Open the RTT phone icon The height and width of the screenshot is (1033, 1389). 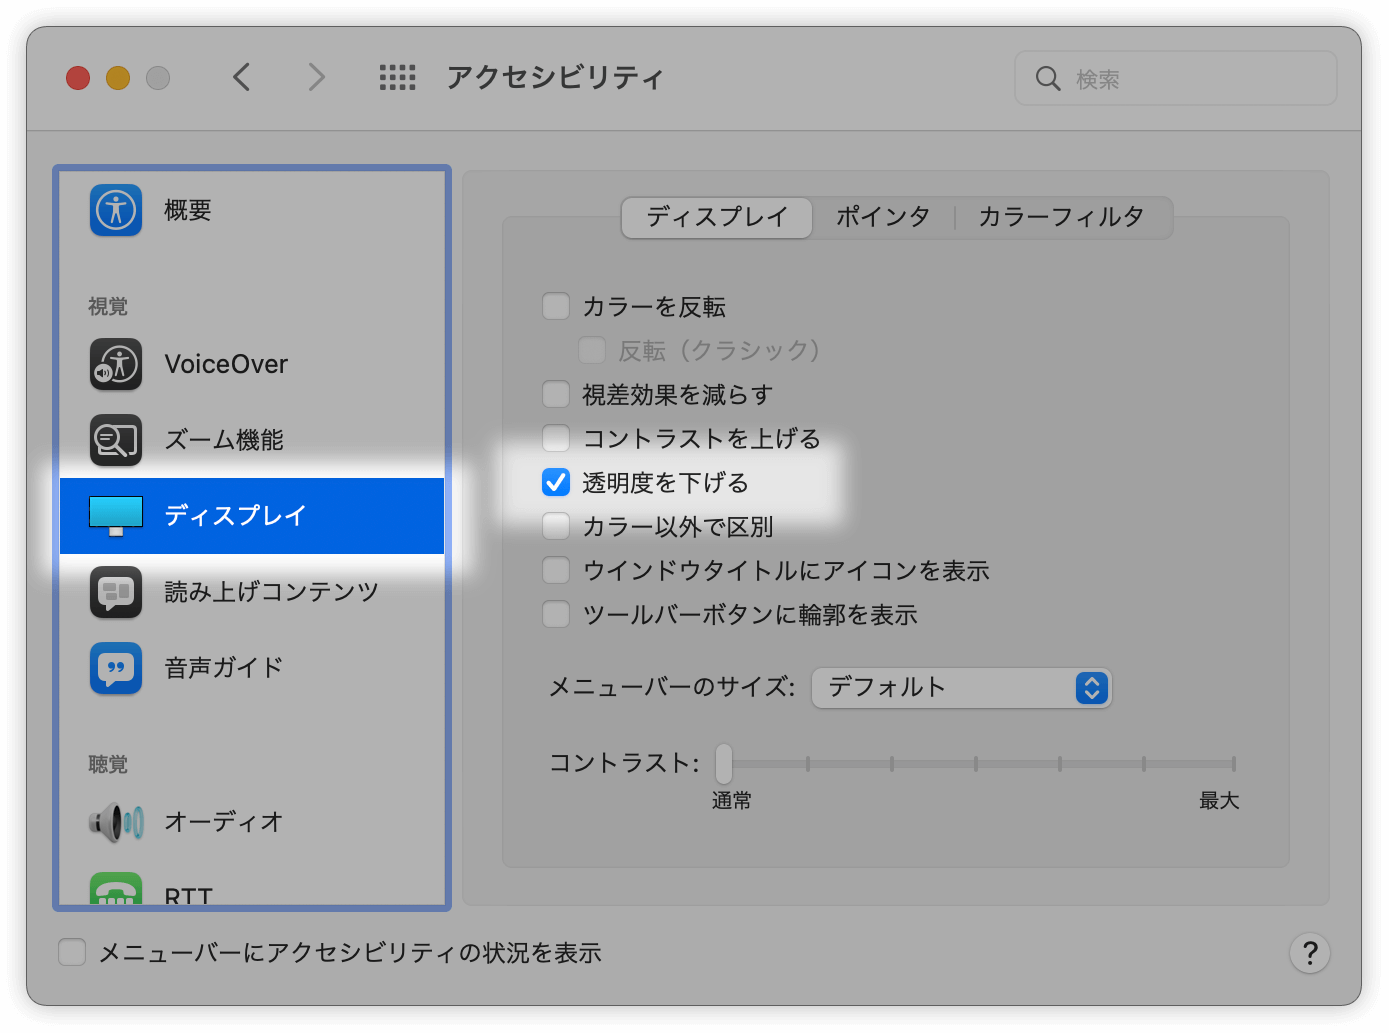(x=116, y=889)
